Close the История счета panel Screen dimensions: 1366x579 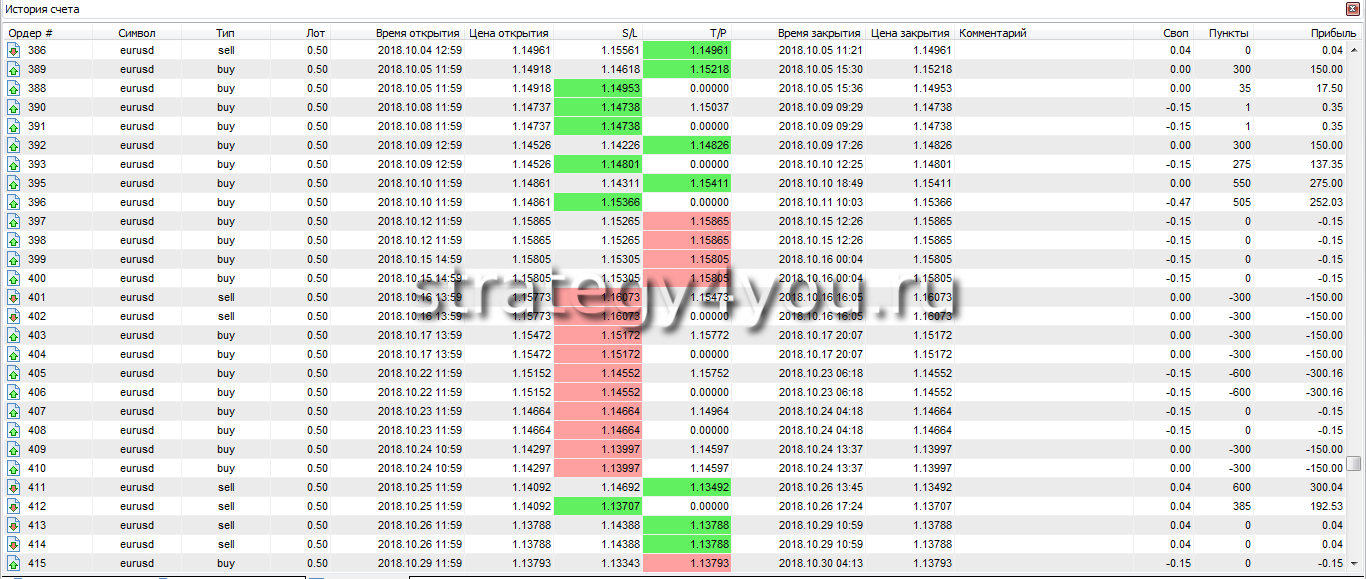[x=1355, y=9]
